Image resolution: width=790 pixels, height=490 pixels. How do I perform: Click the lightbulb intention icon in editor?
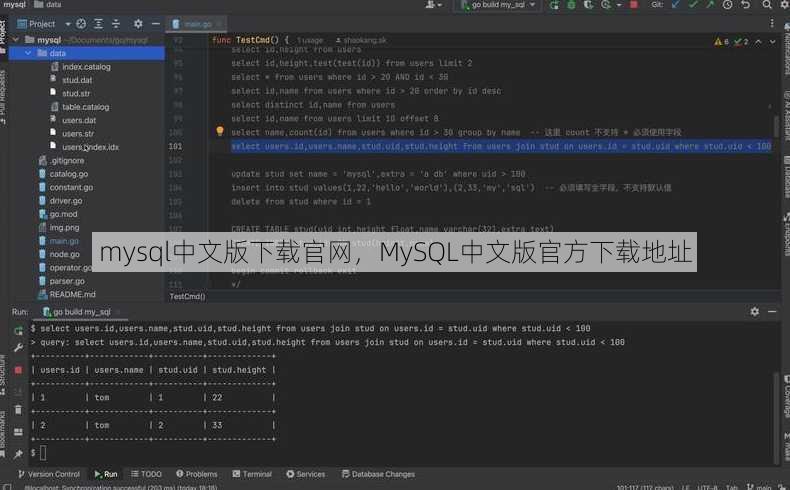coord(220,131)
